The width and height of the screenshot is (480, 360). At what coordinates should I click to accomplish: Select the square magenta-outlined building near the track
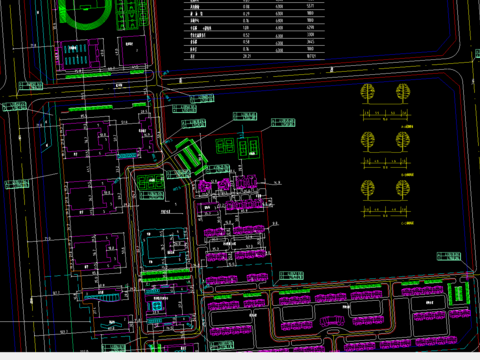pyautogui.click(x=132, y=51)
